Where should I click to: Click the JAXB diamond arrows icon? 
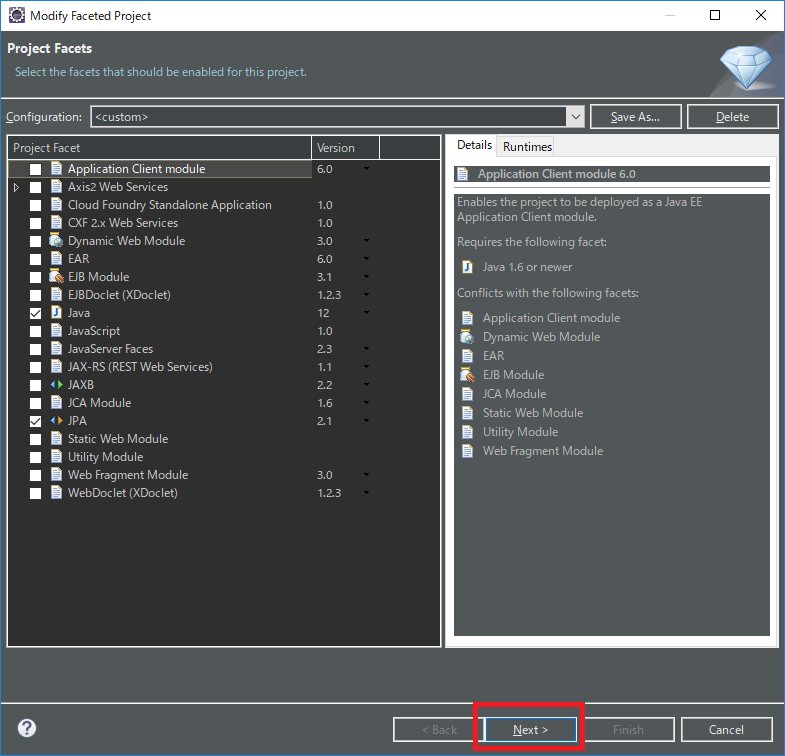tap(57, 385)
